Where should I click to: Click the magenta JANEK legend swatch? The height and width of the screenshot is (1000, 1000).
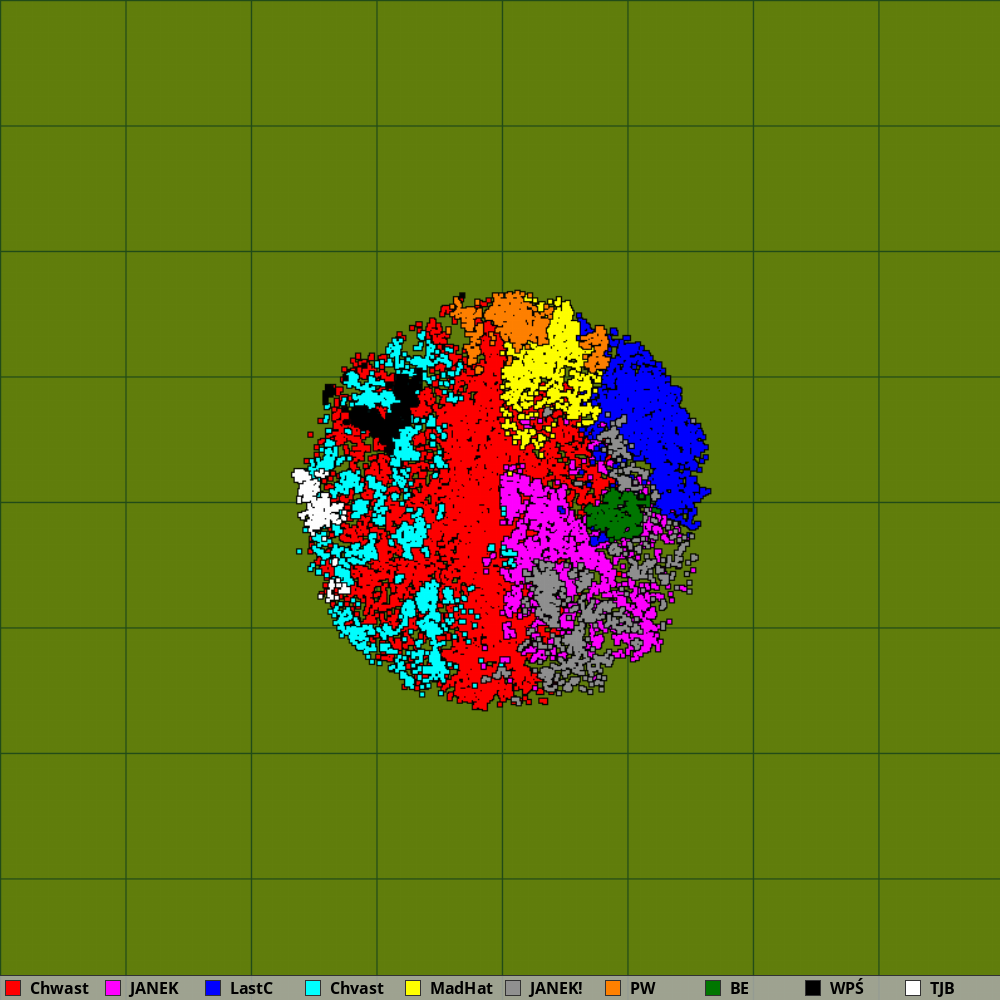113,988
